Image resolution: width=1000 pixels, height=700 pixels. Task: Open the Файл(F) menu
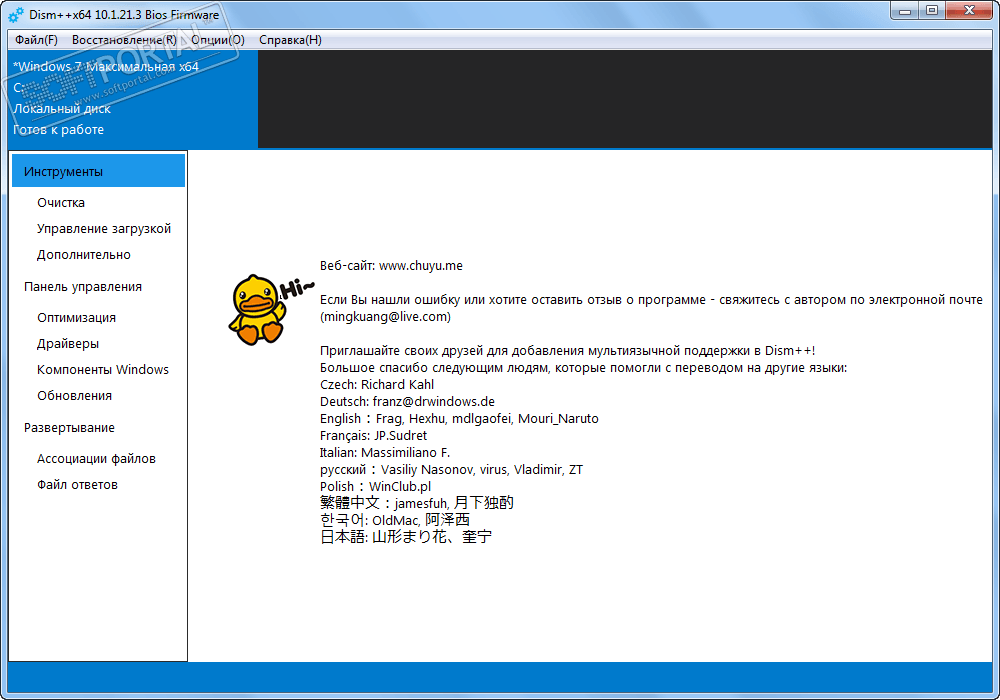click(x=36, y=40)
